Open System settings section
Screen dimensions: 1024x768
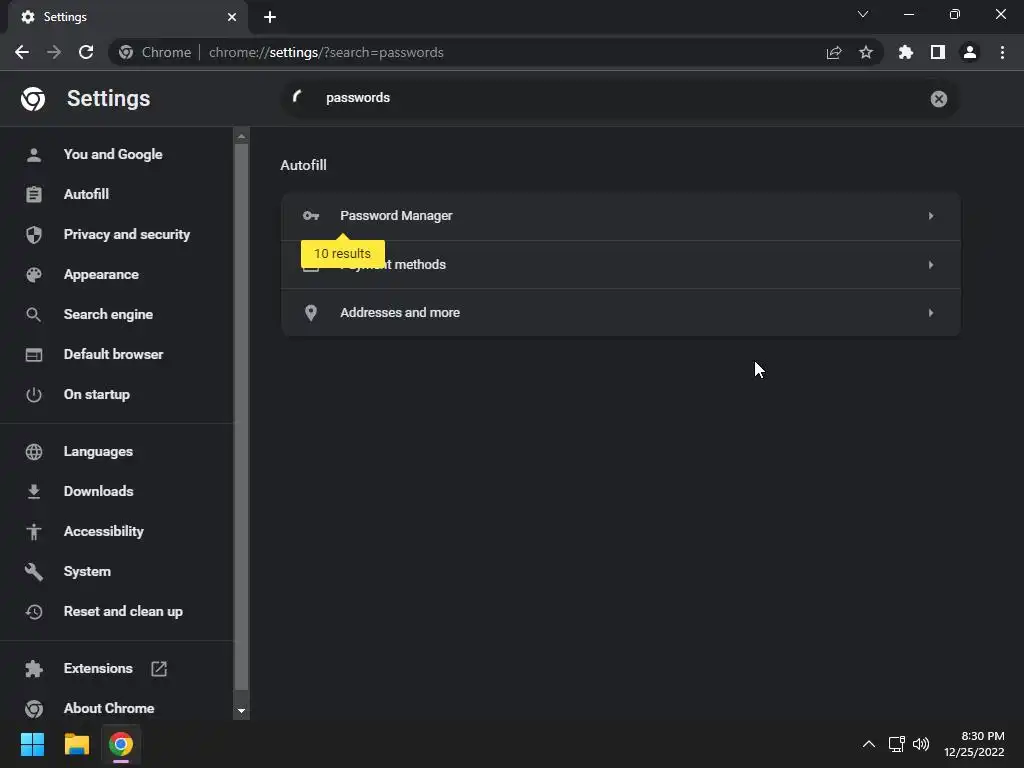click(87, 571)
